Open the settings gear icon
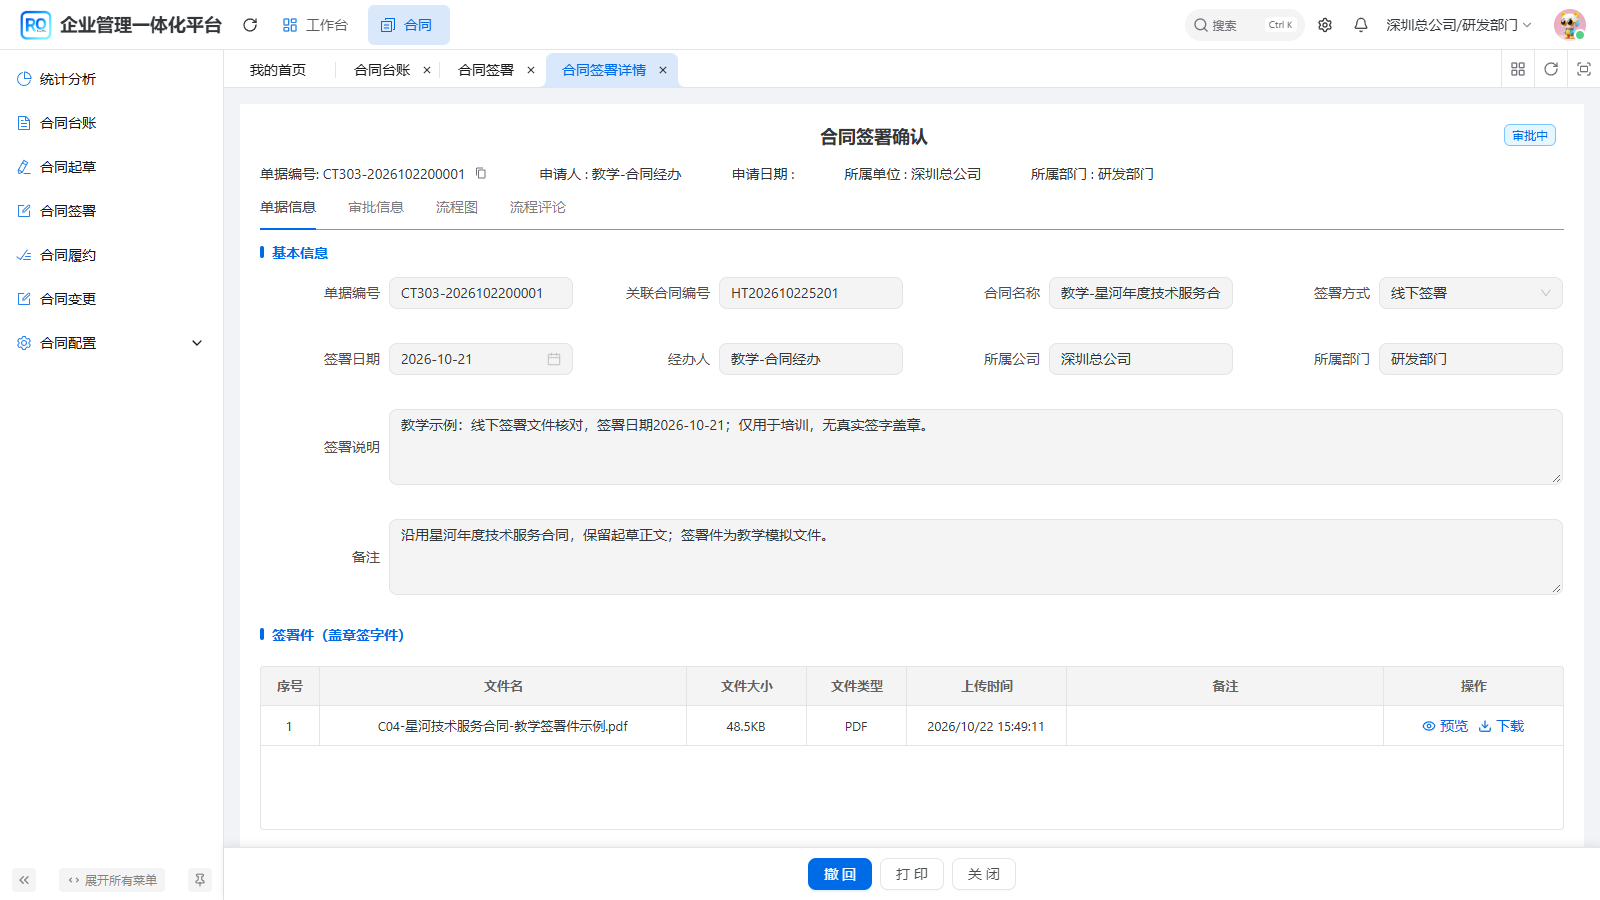Image resolution: width=1600 pixels, height=900 pixels. [x=1325, y=25]
